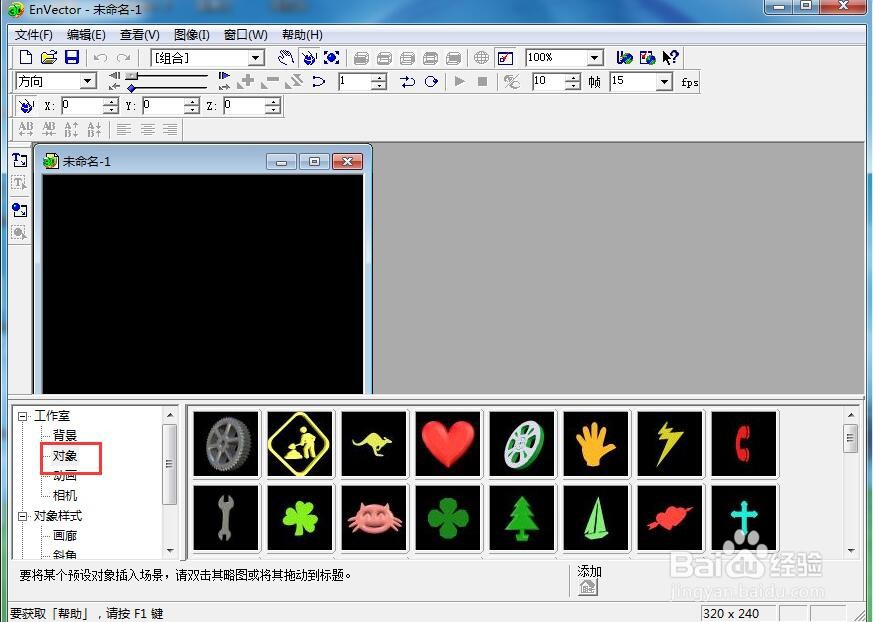
Task: Click the reverse loop arrow icon
Action: point(318,82)
